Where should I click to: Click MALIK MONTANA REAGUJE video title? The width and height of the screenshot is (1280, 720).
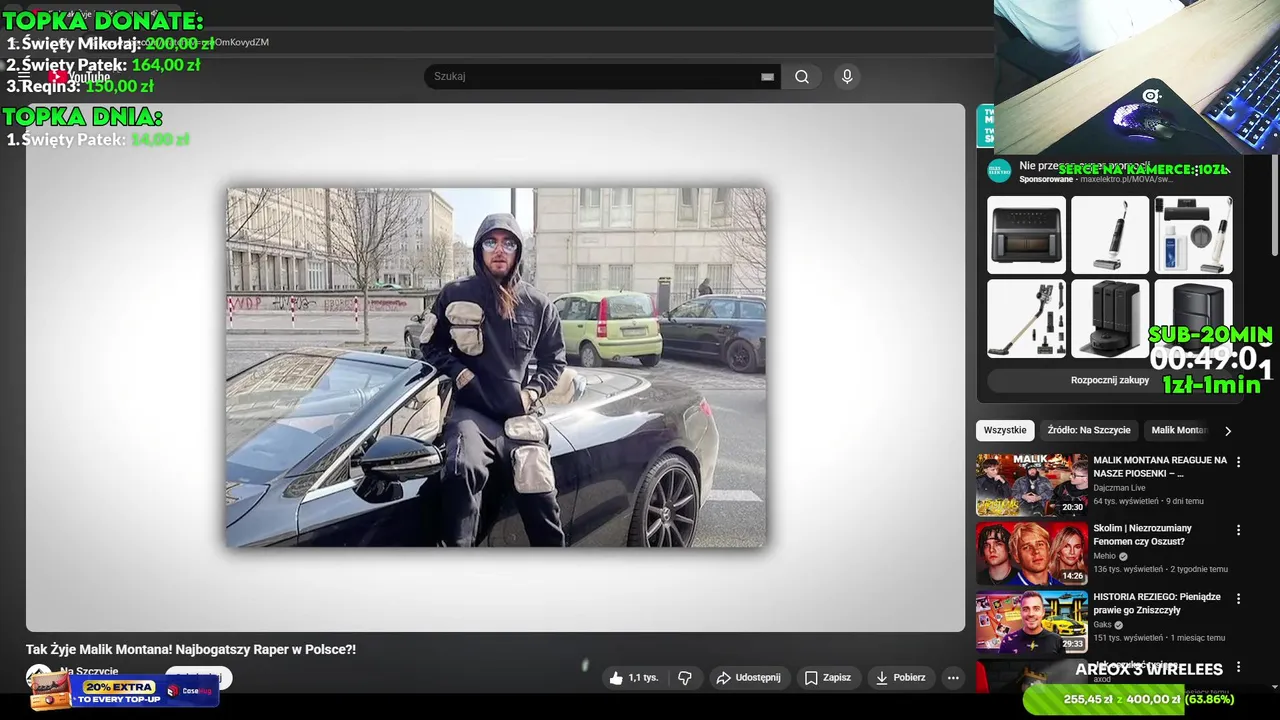coord(1160,467)
